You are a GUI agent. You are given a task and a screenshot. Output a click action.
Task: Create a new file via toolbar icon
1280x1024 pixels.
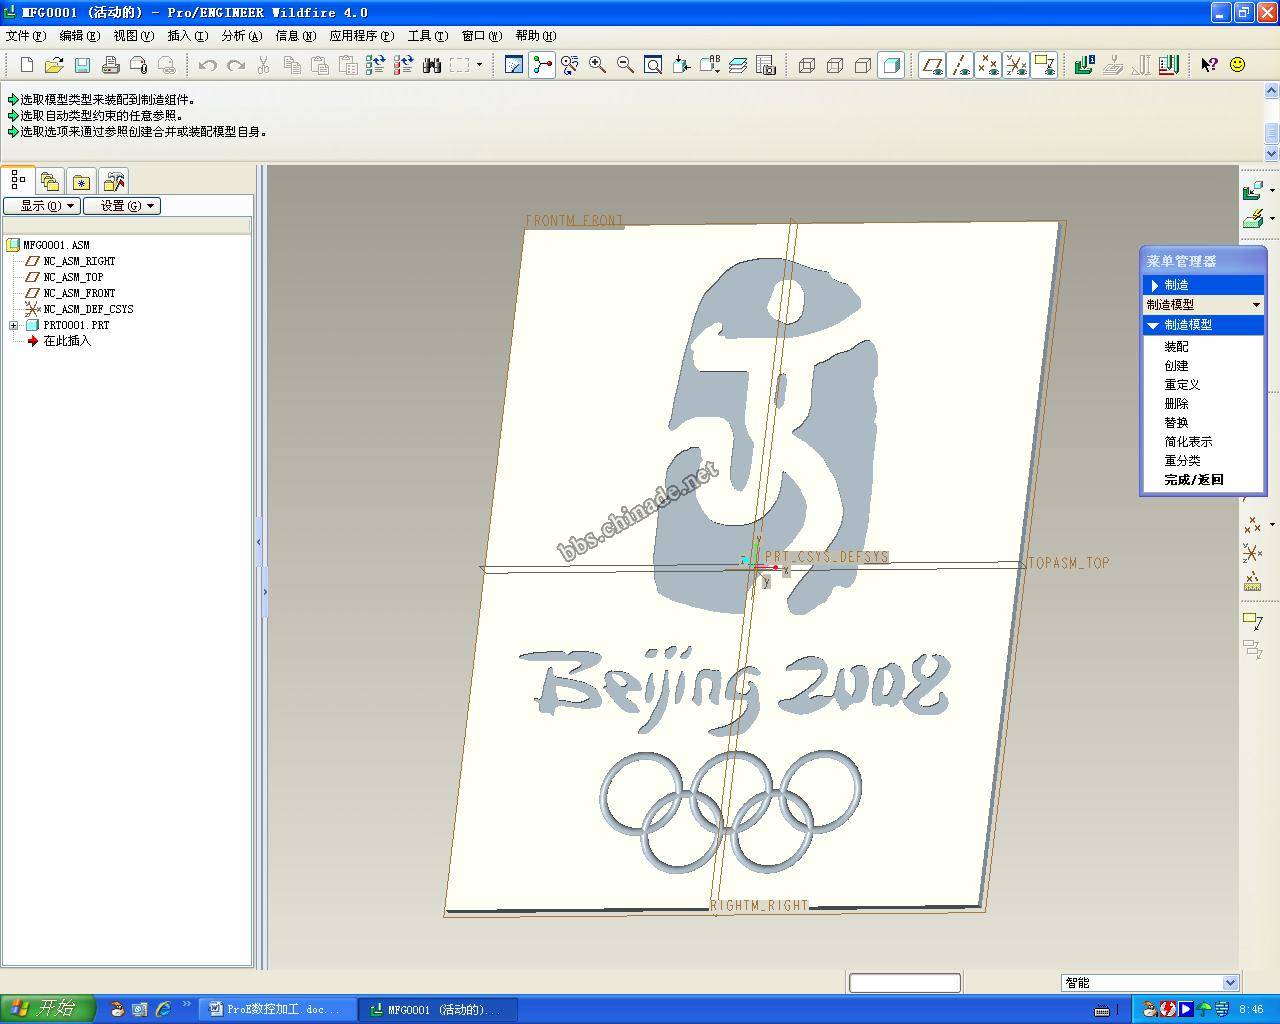(27, 65)
